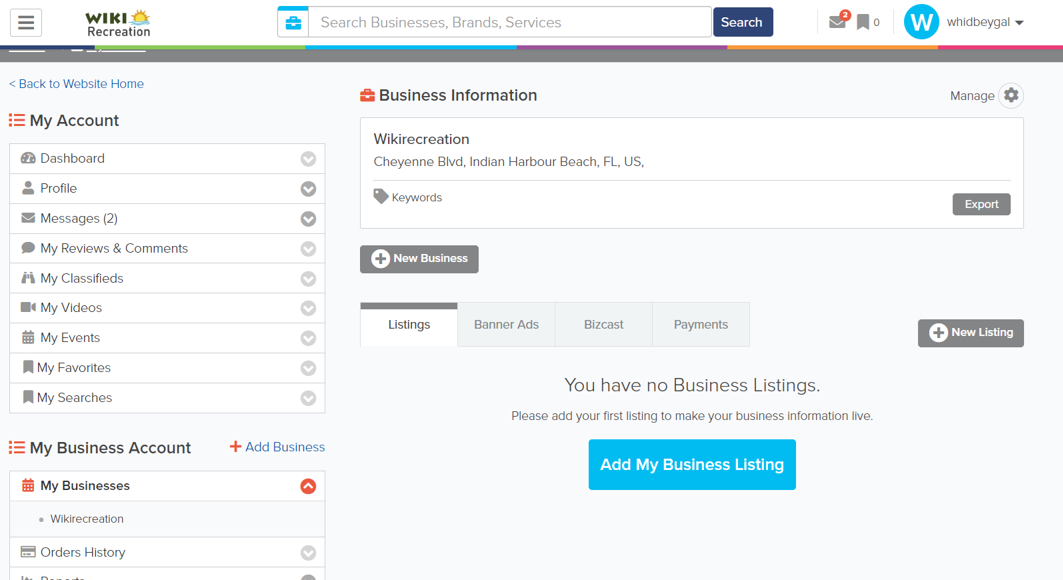Viewport: 1063px width, 580px height.
Task: Click the Dashboard gauge icon
Action: [x=28, y=158]
